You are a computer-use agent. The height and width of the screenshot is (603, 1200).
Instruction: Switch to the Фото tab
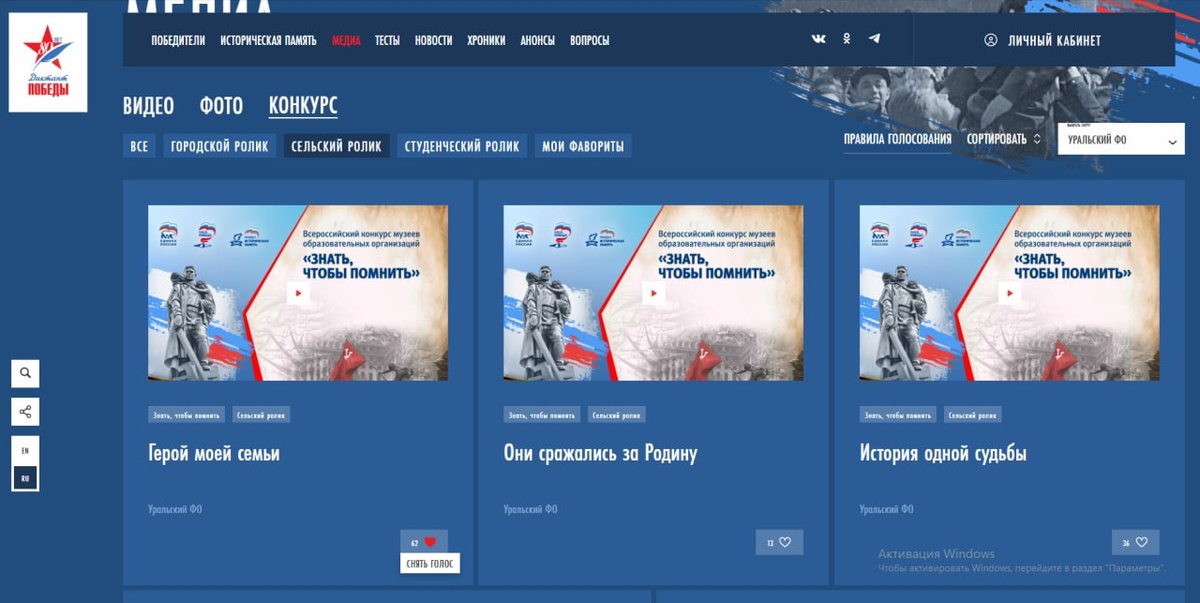pos(221,106)
